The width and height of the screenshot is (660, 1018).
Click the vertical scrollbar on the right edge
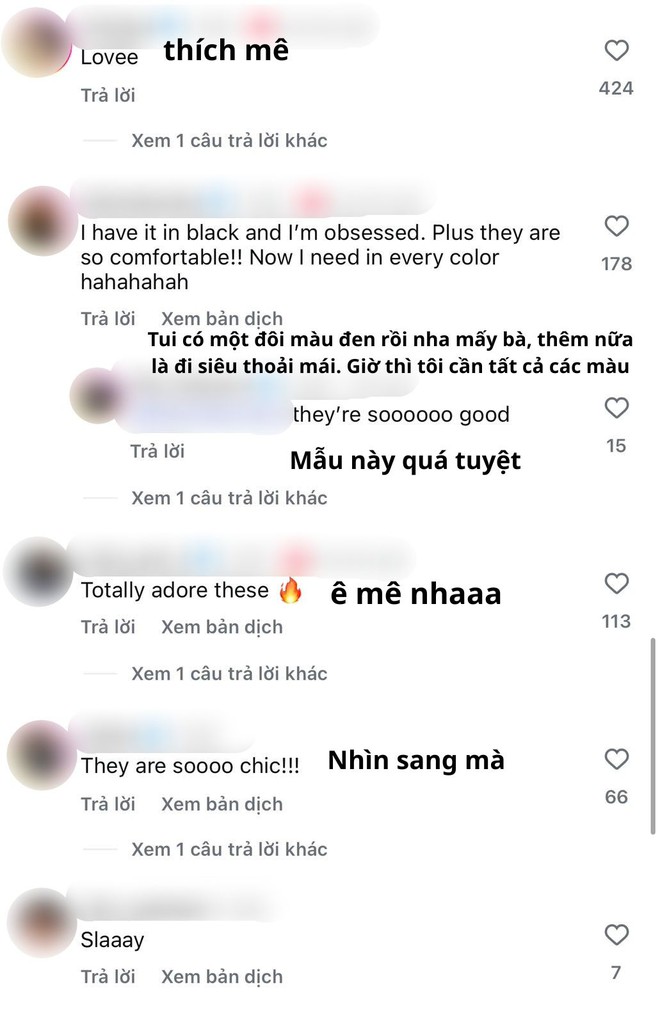pyautogui.click(x=652, y=736)
